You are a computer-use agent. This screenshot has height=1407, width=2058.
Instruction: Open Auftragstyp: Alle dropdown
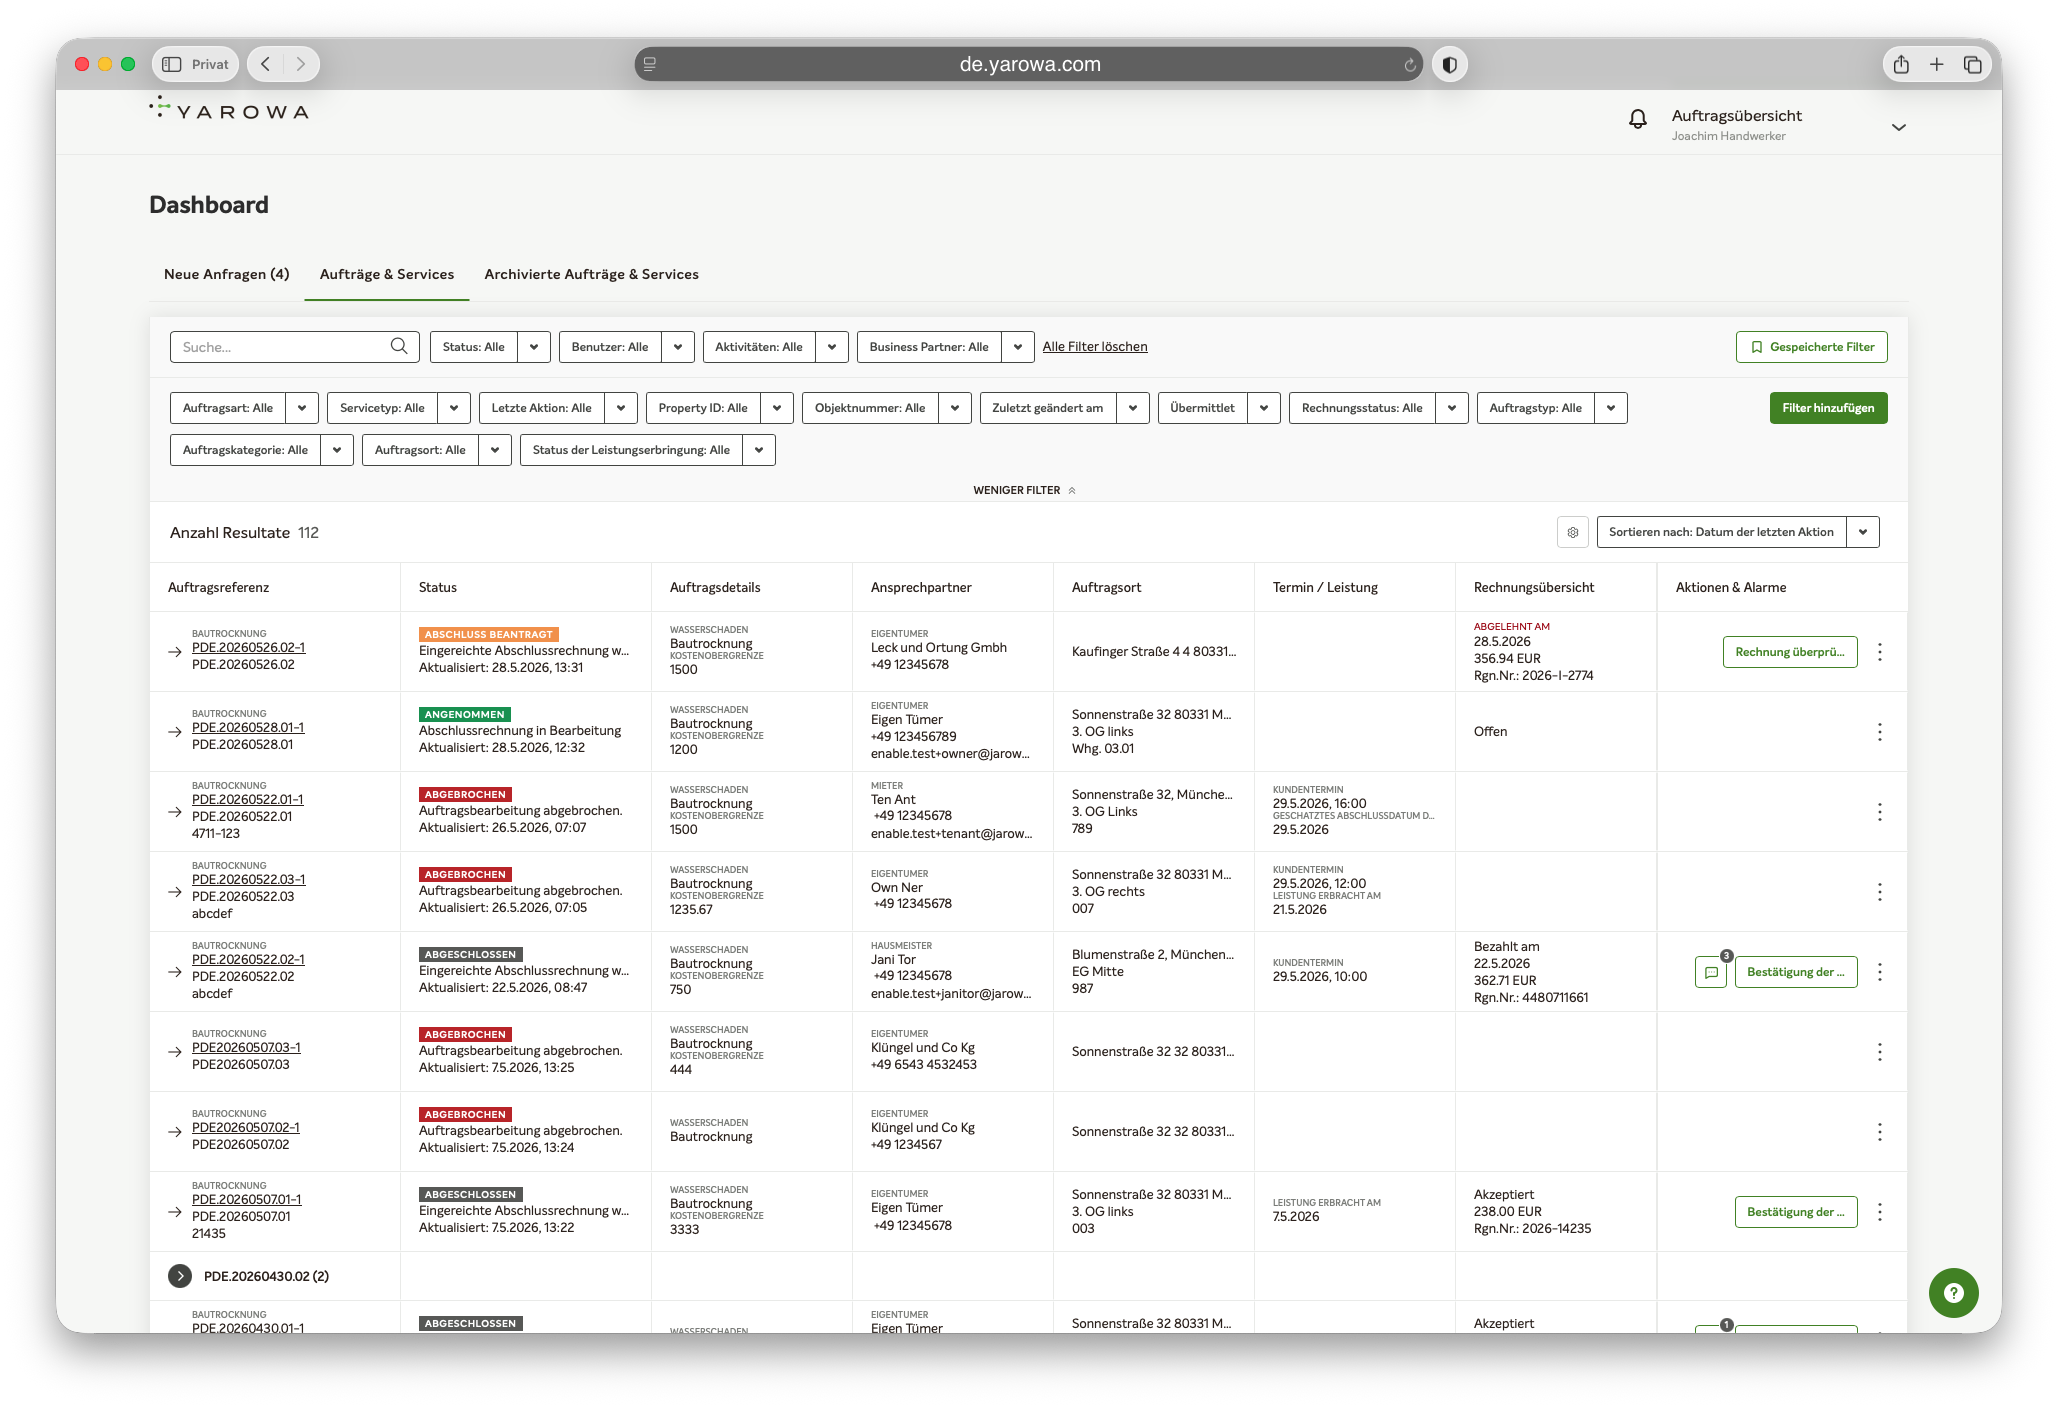pyautogui.click(x=1551, y=408)
